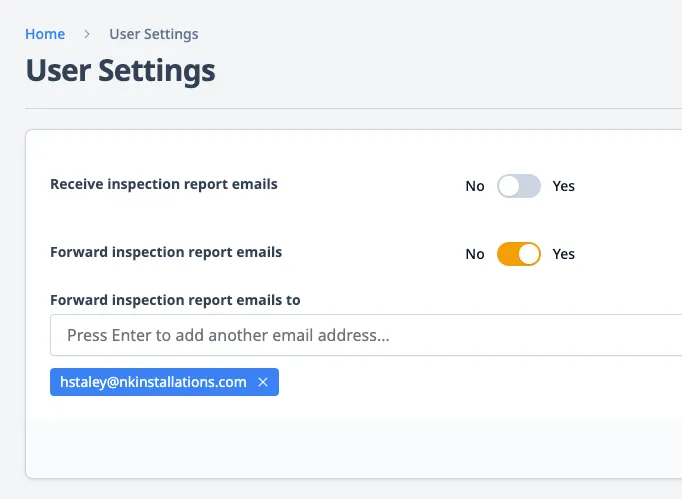Click the divider line beneath the User Settings heading
The height and width of the screenshot is (499, 682).
(354, 108)
